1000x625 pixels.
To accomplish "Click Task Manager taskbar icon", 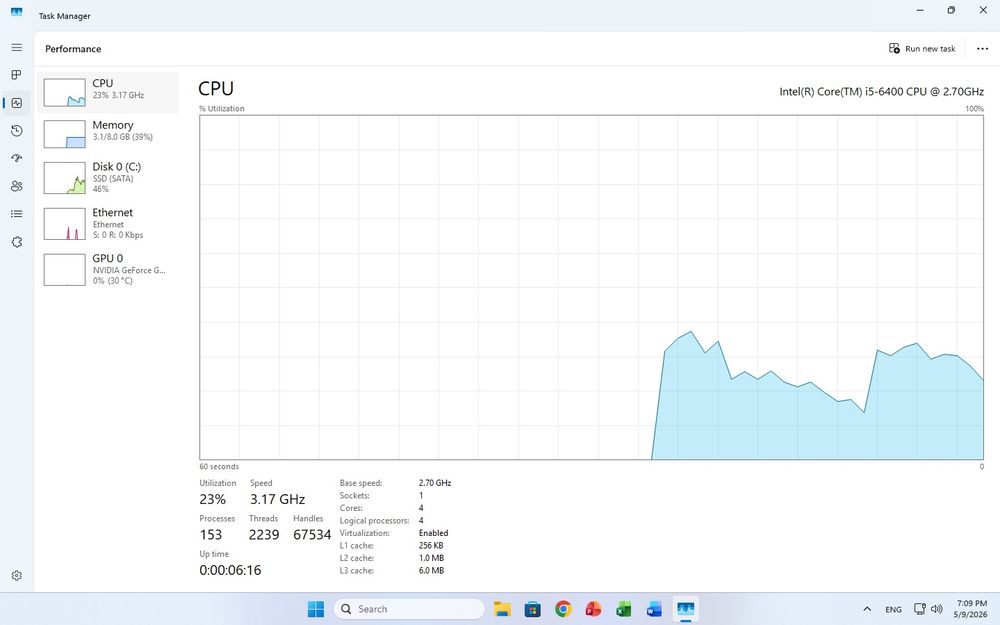I will pyautogui.click(x=686, y=609).
